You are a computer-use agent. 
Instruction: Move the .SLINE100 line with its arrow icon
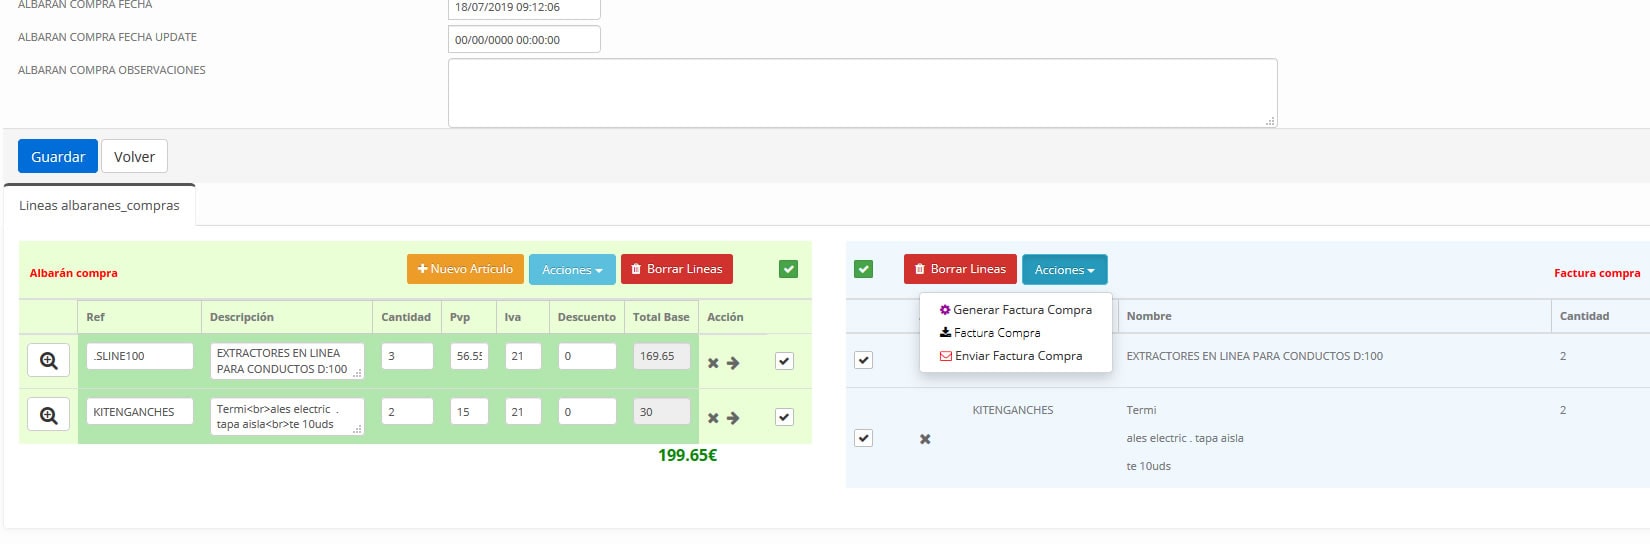tap(733, 363)
